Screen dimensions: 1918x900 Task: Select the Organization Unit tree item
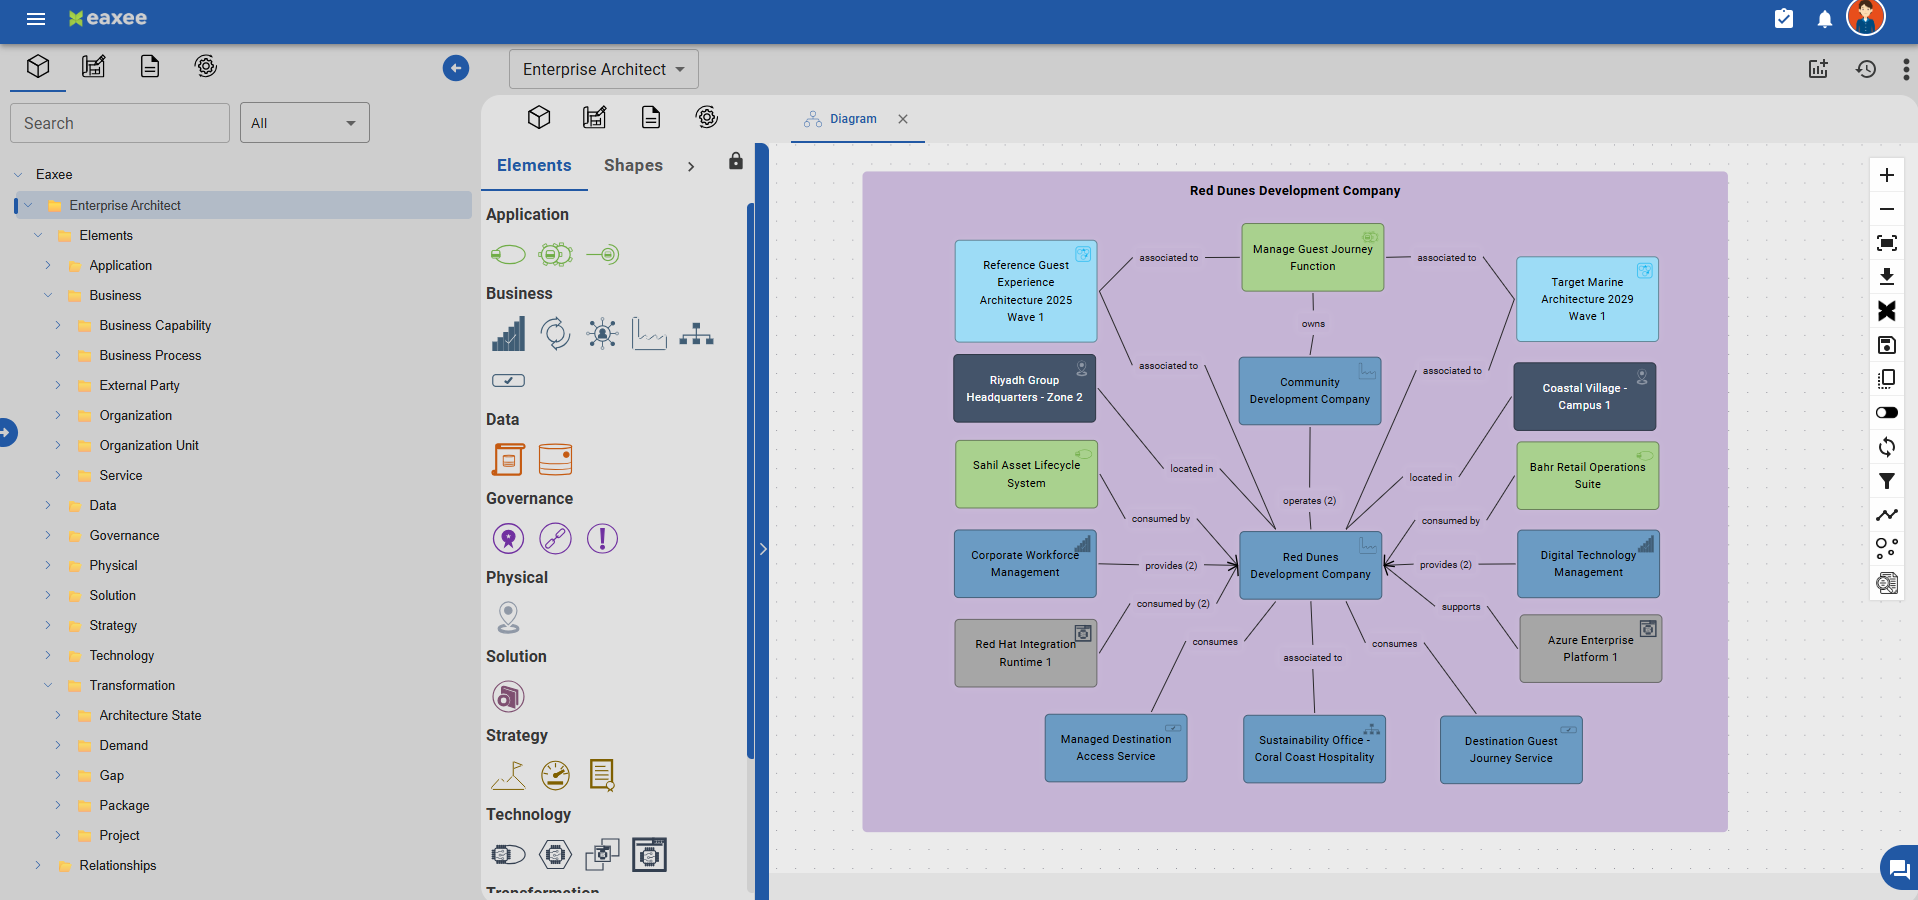(149, 446)
